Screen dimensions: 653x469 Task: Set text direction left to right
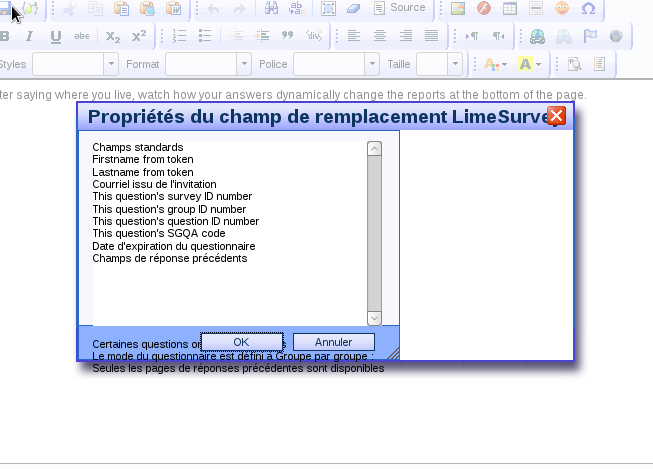tap(472, 36)
